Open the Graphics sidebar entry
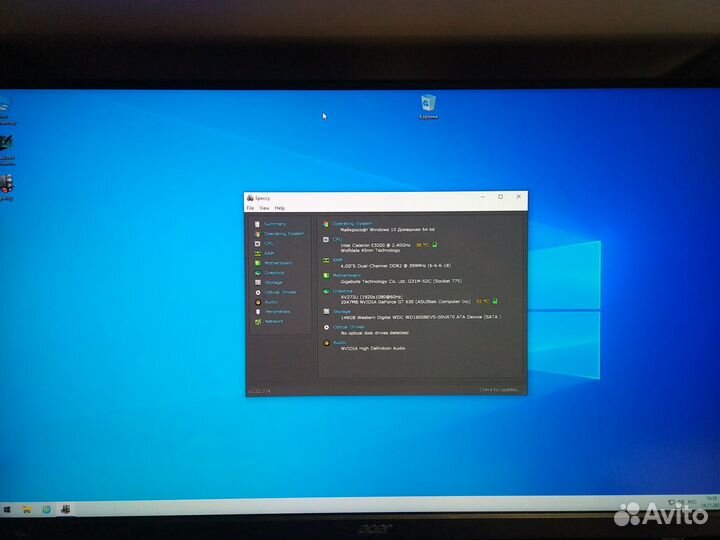Viewport: 720px width, 540px height. click(274, 273)
